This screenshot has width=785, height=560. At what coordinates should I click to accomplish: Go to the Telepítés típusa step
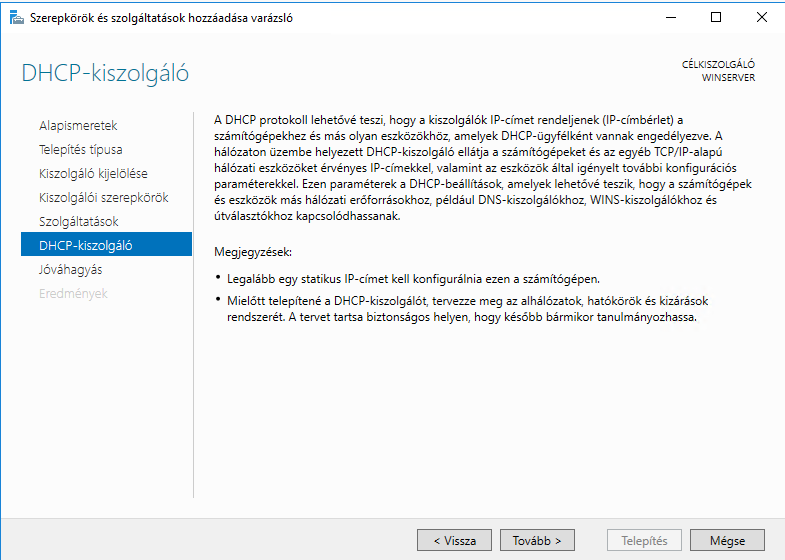[81, 150]
